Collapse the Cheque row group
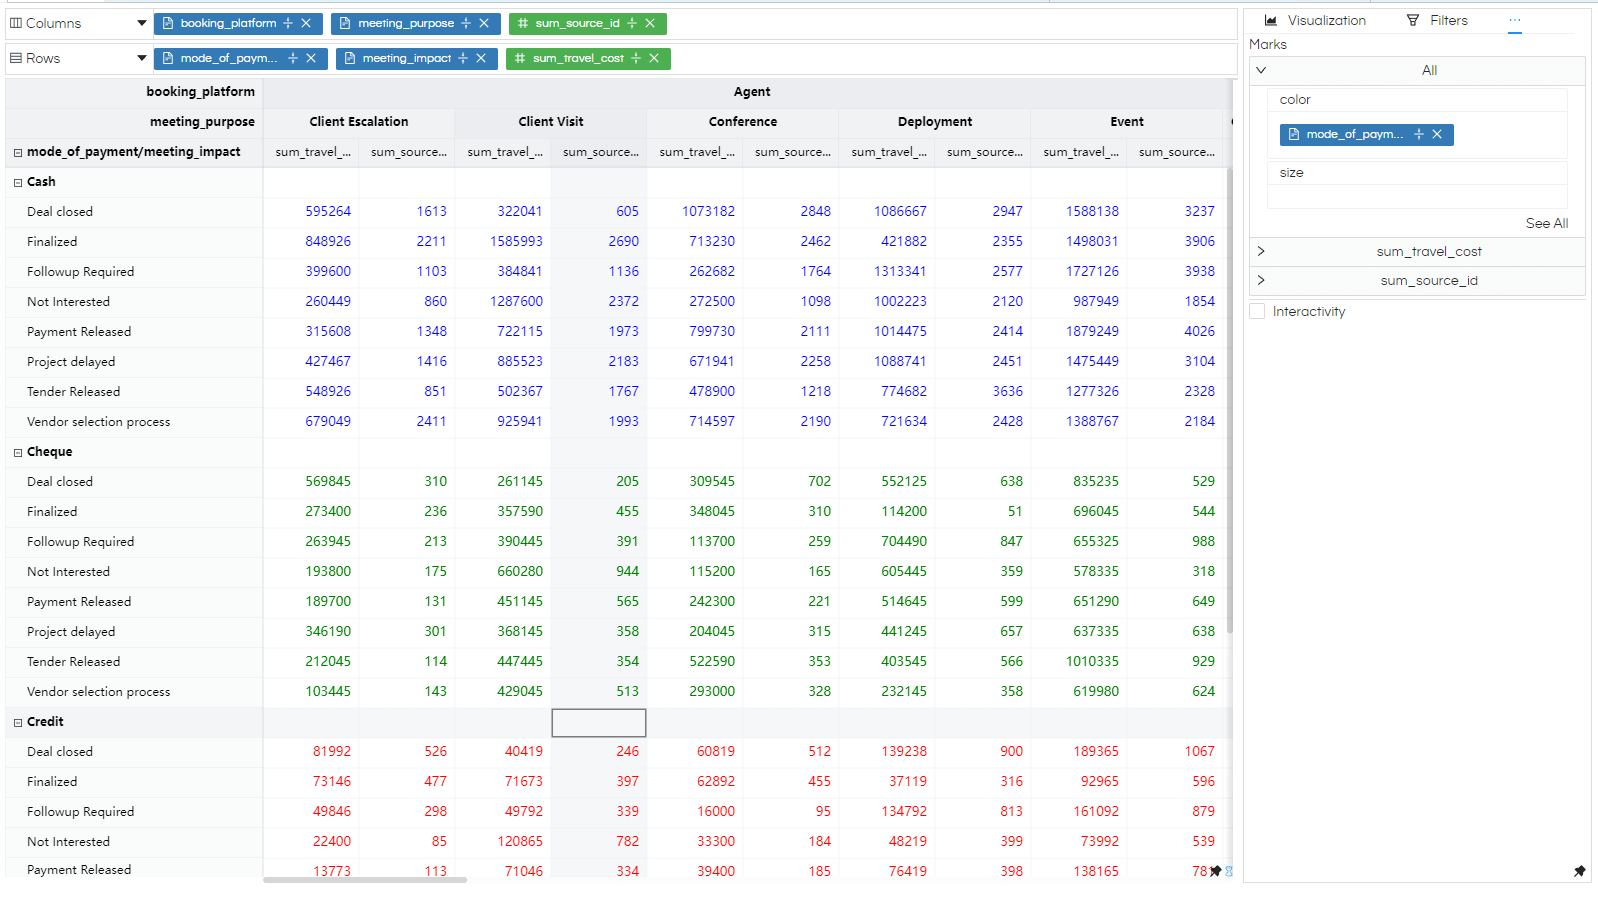The image size is (1598, 903). 18,452
